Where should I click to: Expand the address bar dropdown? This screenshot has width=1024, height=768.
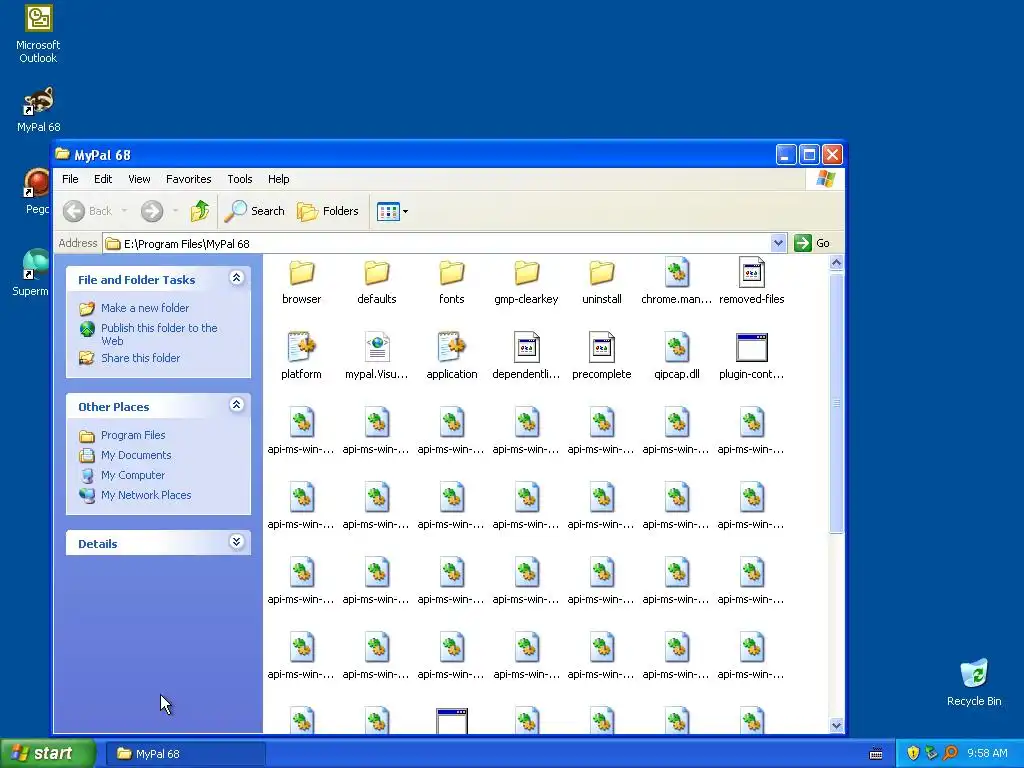coord(778,243)
